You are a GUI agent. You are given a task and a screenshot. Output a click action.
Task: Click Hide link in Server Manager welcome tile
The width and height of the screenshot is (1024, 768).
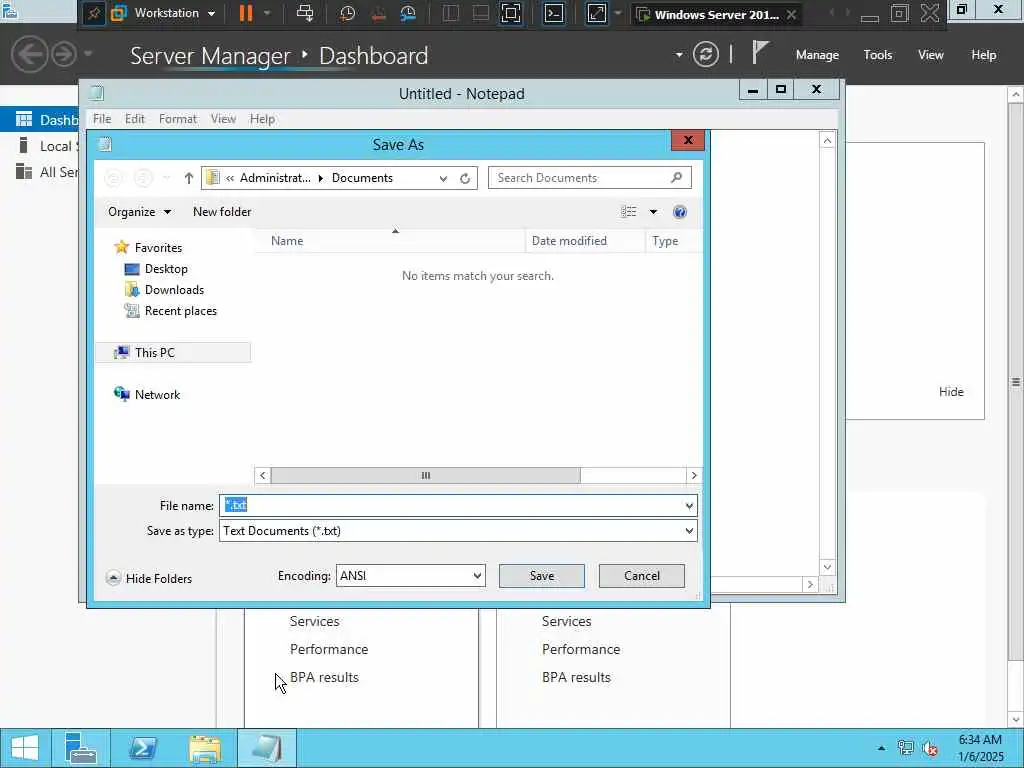point(951,391)
